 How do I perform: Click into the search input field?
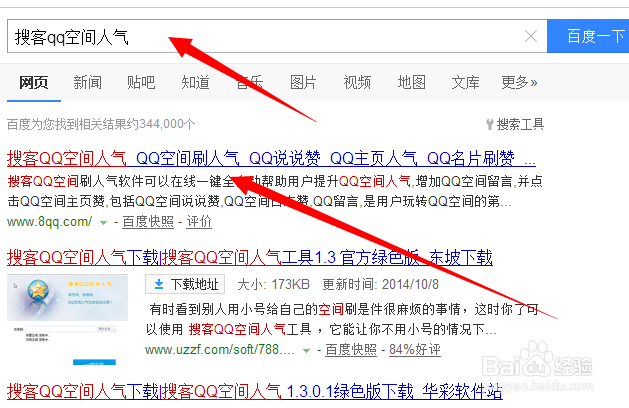260,37
